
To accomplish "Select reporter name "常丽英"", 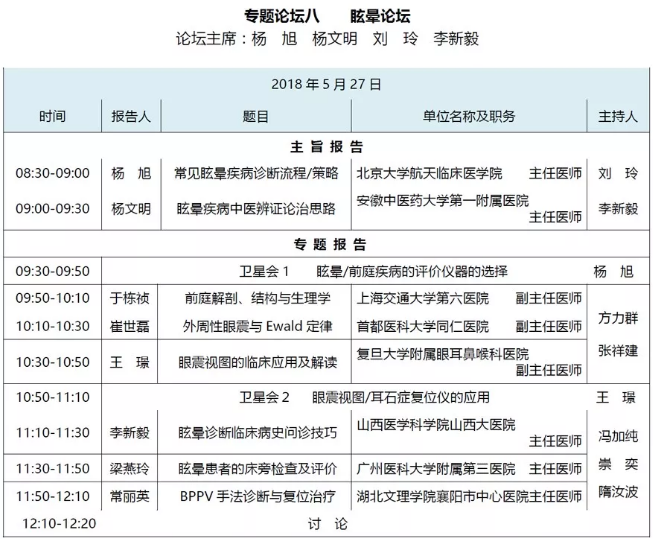I will point(130,495).
